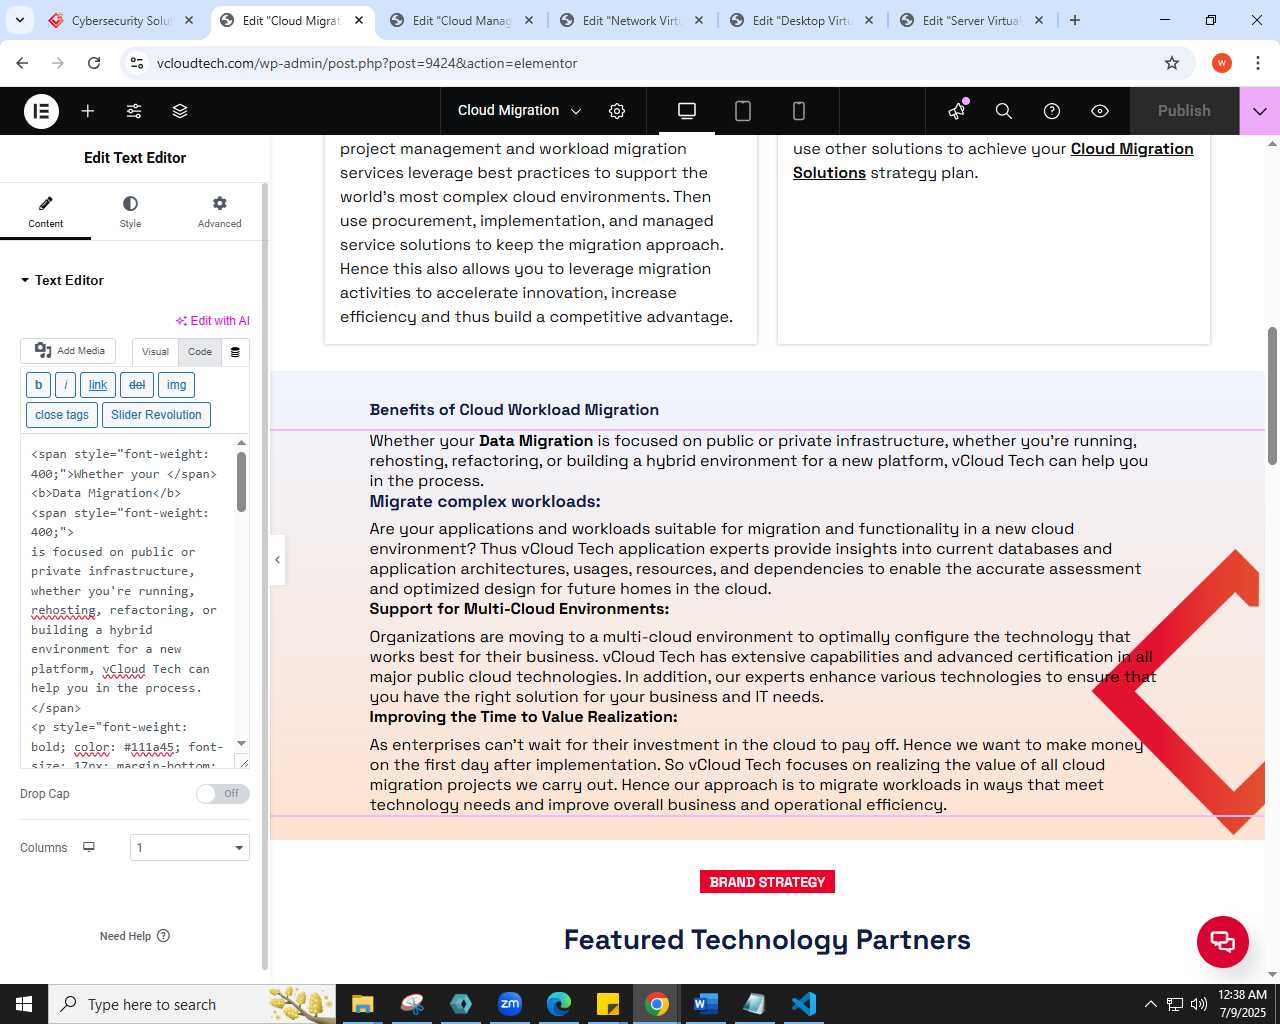Open Microsoft Word from taskbar

coord(705,1004)
